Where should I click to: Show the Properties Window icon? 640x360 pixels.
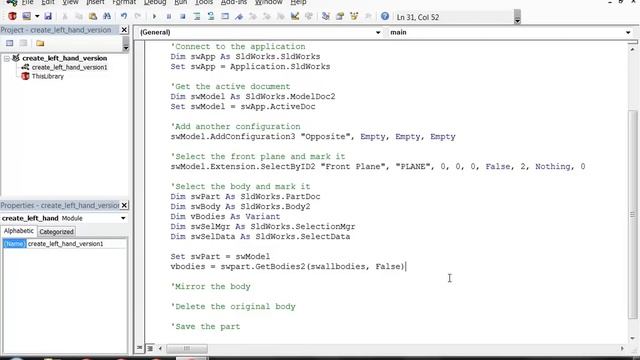[x=340, y=16]
